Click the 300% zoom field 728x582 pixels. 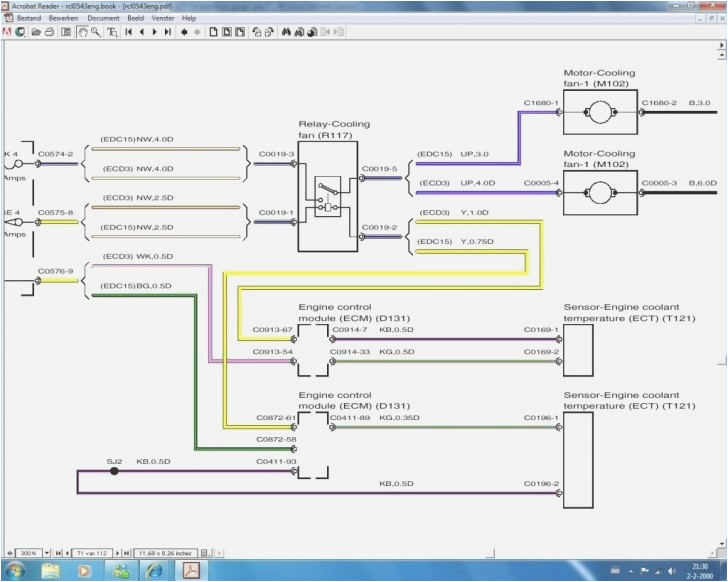(28, 552)
